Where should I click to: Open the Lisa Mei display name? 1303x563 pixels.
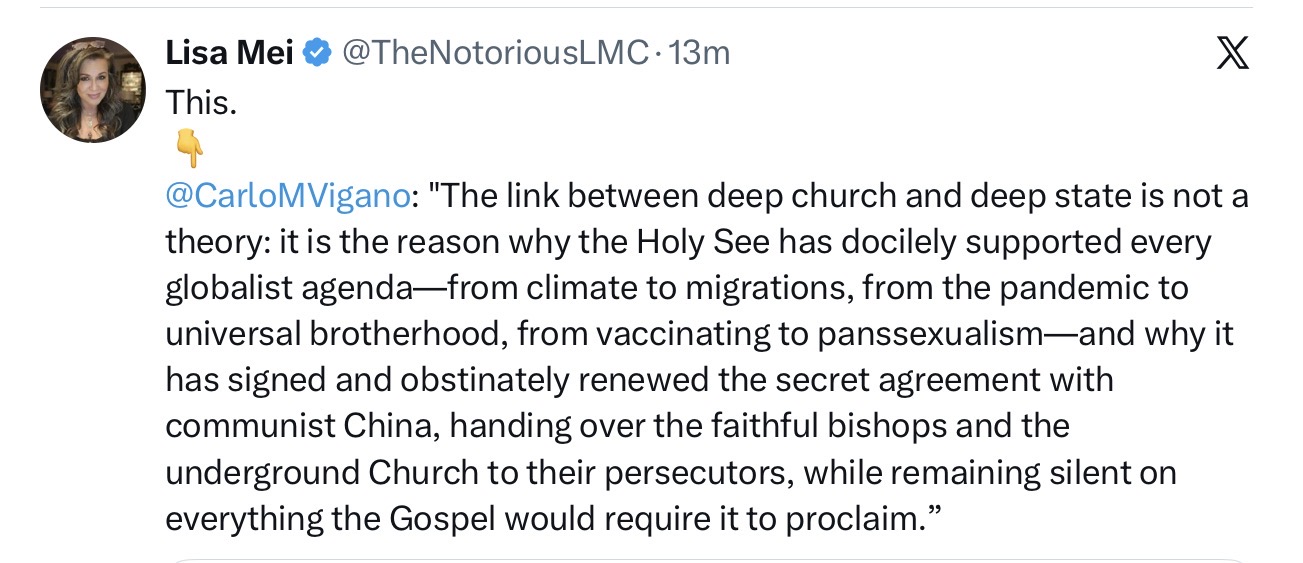230,53
